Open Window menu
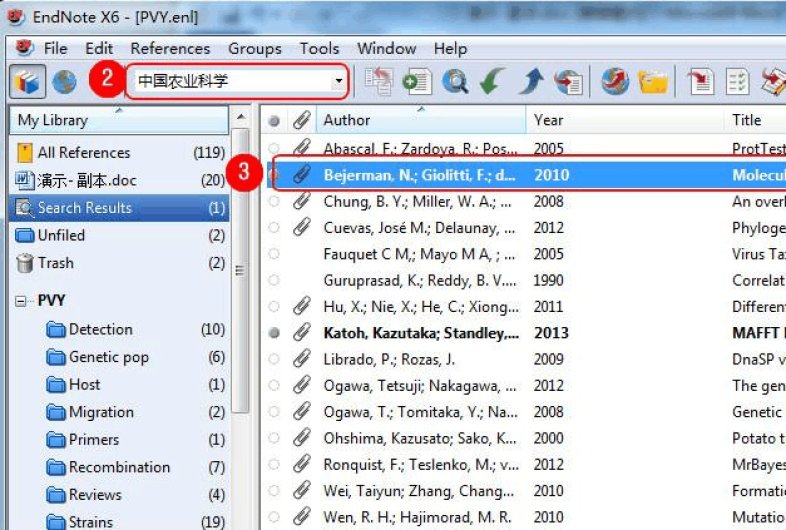This screenshot has width=786, height=530. (x=386, y=48)
